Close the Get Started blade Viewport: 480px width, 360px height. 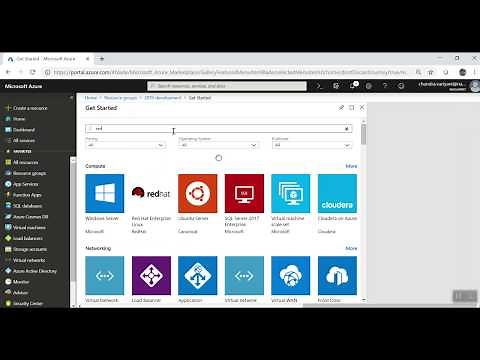click(362, 108)
